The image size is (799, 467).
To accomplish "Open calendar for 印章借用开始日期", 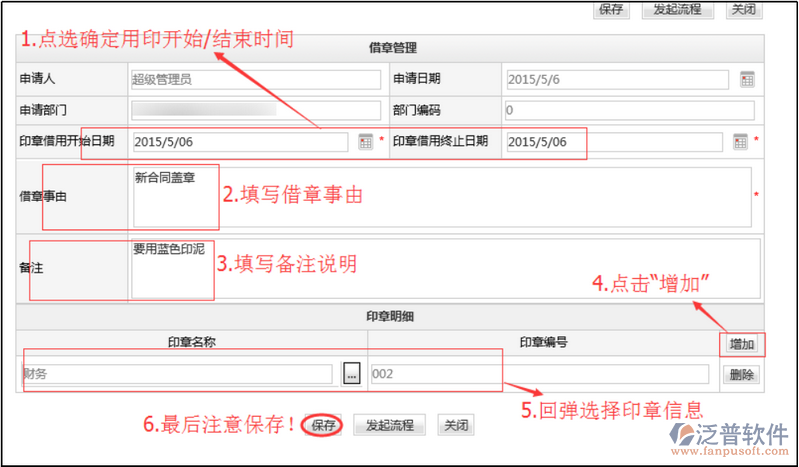I will [365, 142].
